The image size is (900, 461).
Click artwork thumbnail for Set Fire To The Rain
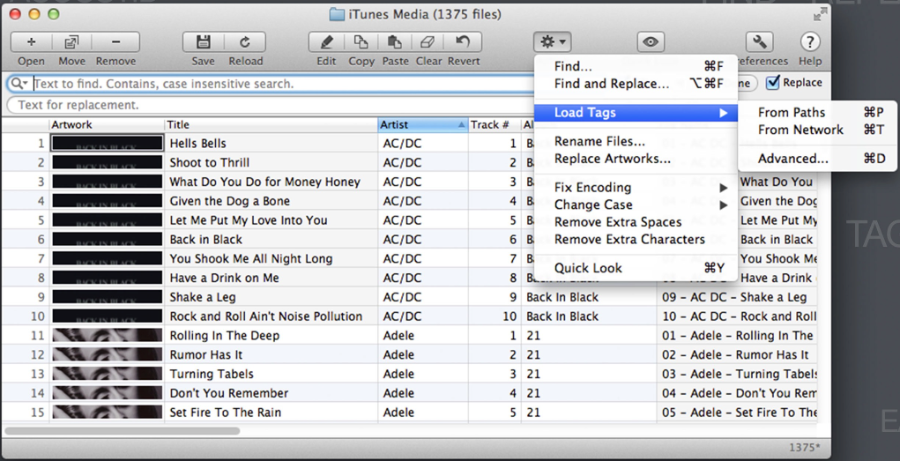click(x=107, y=412)
